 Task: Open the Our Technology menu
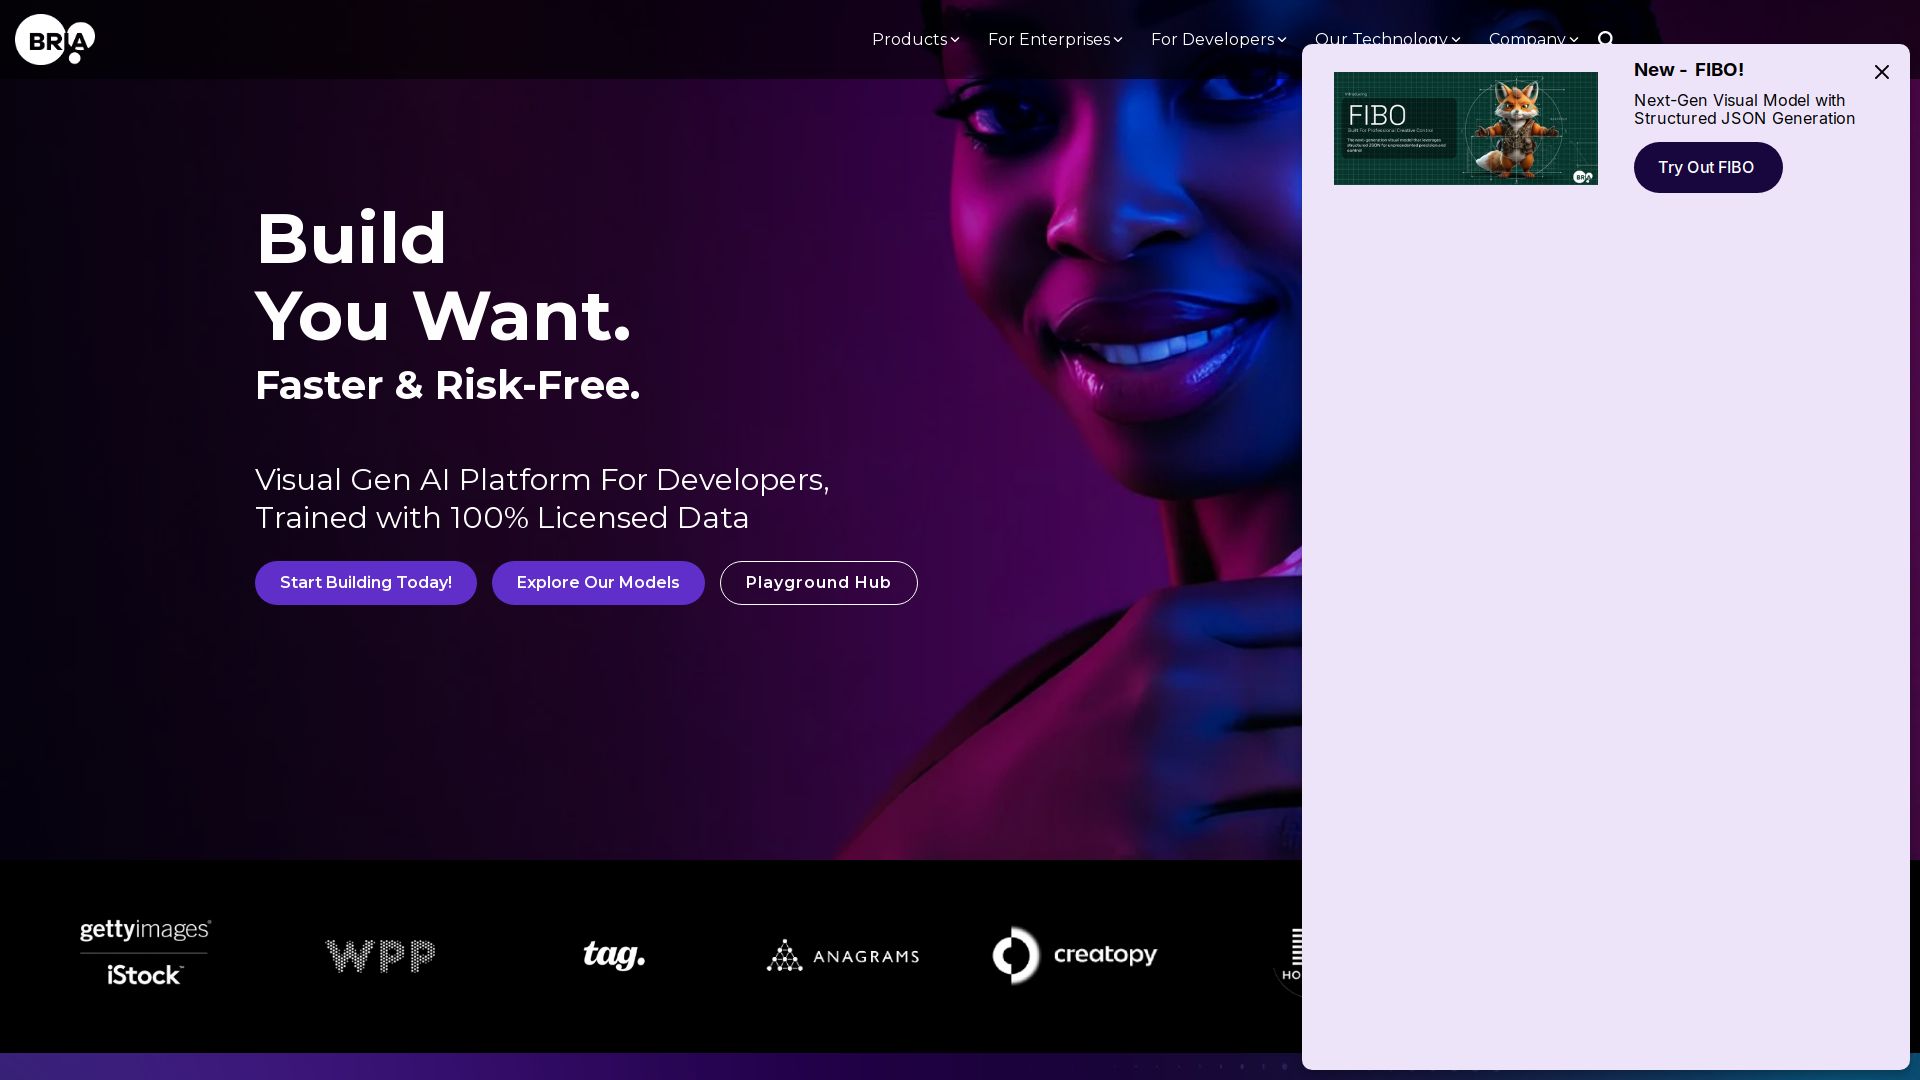pyautogui.click(x=1387, y=38)
